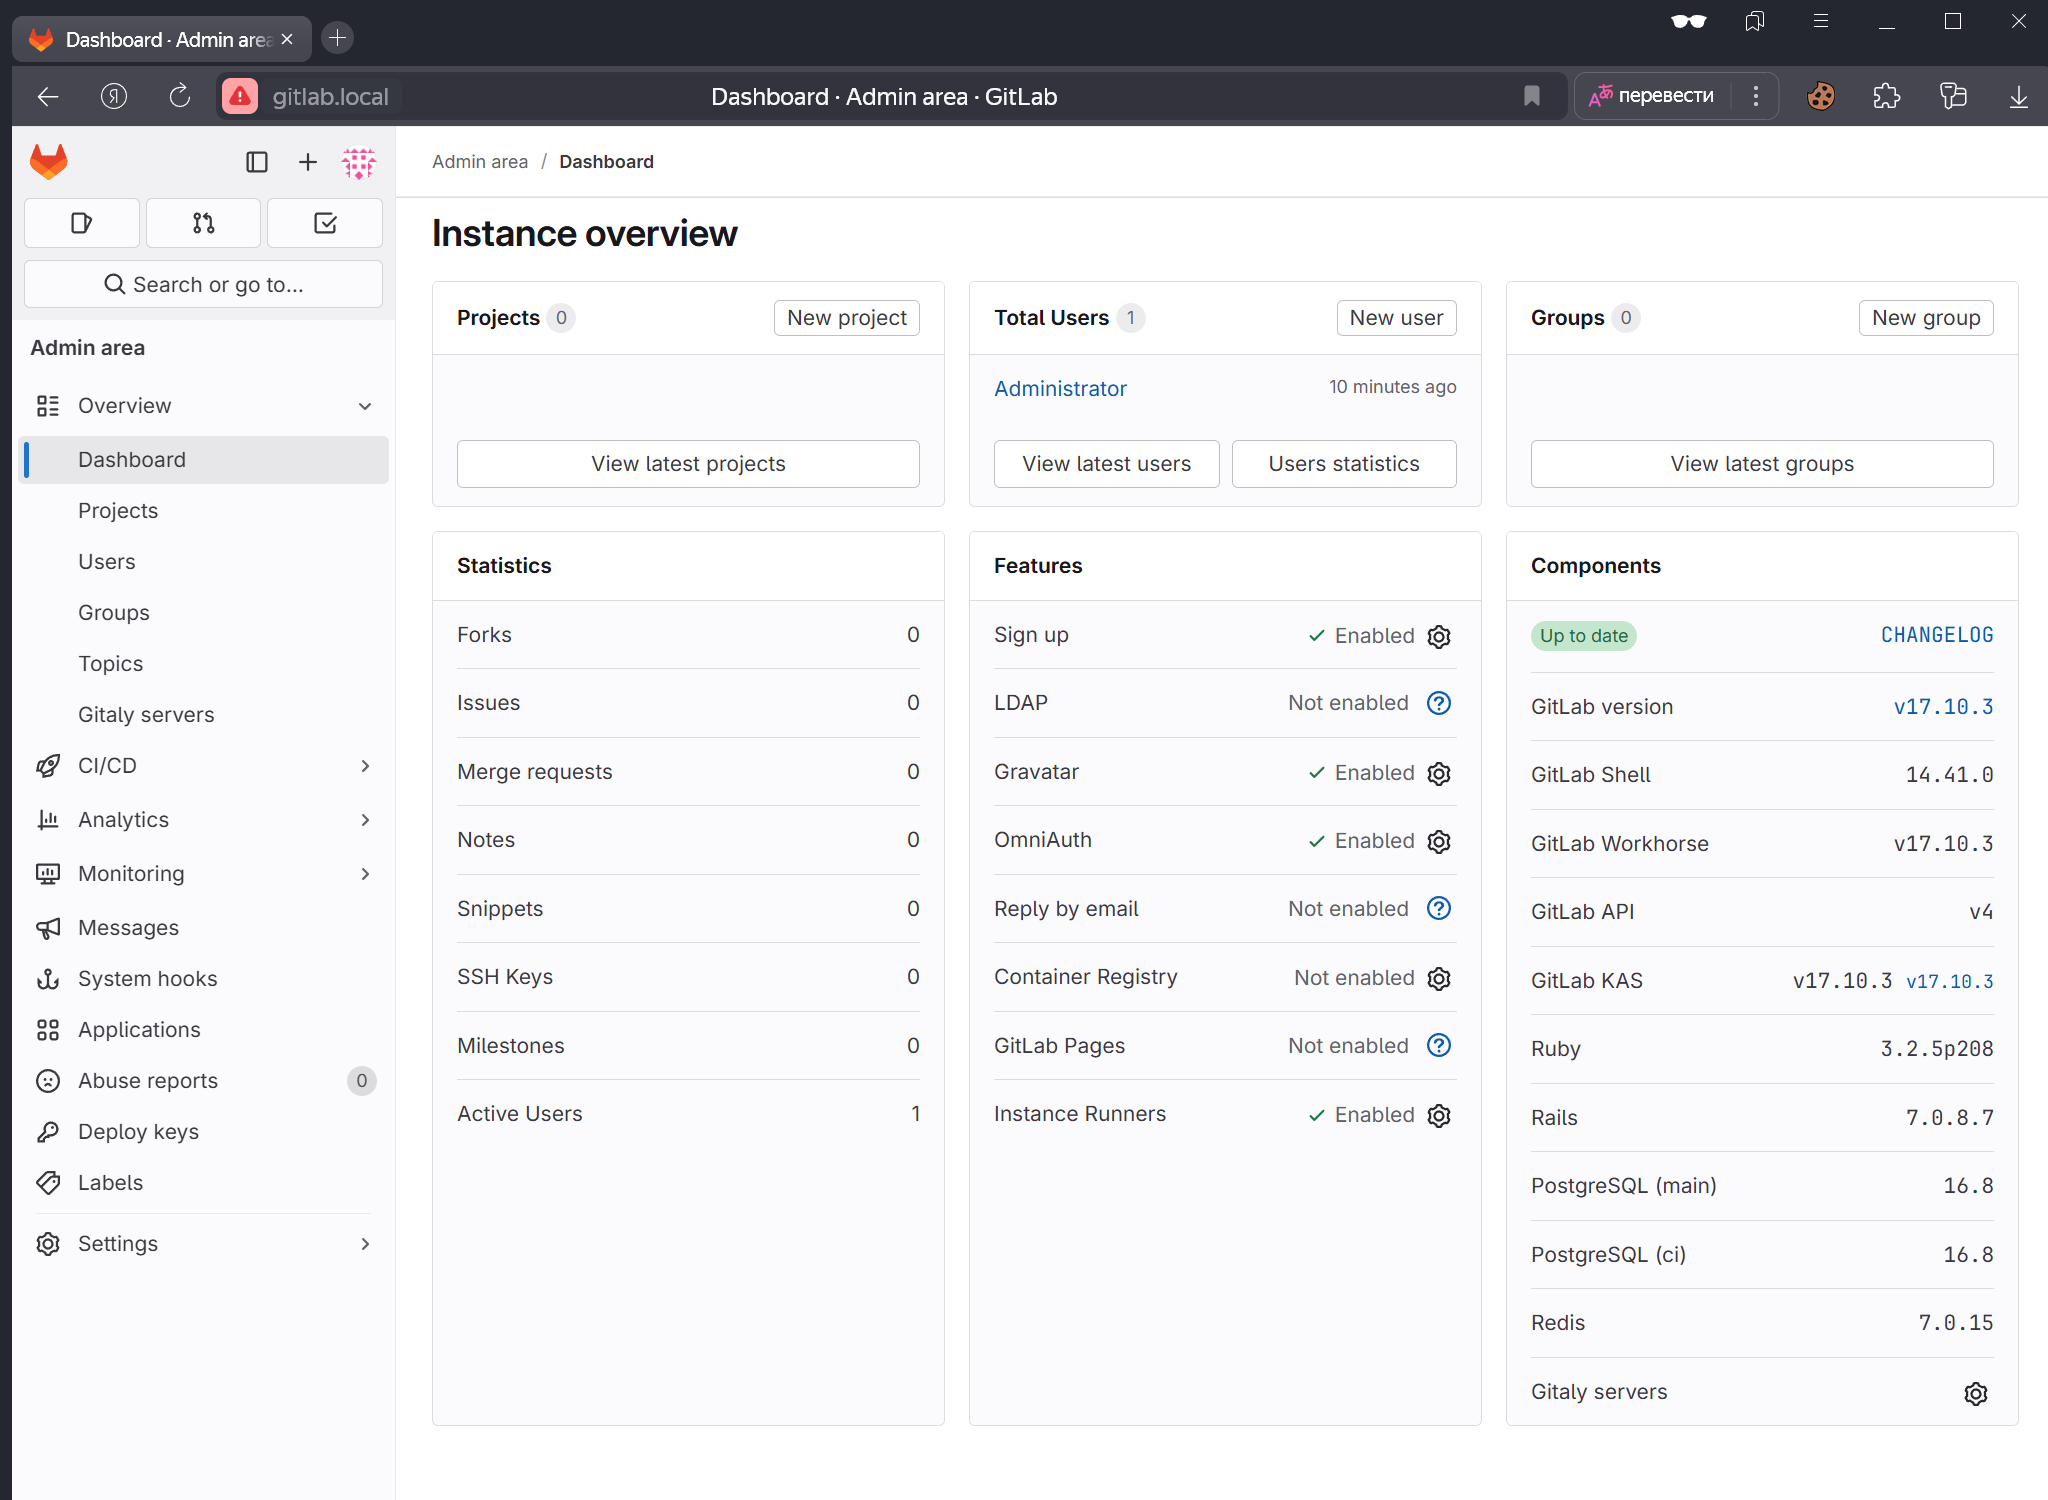Click Container Registry settings gear icon
Screen dimensions: 2048x1500
point(1439,978)
